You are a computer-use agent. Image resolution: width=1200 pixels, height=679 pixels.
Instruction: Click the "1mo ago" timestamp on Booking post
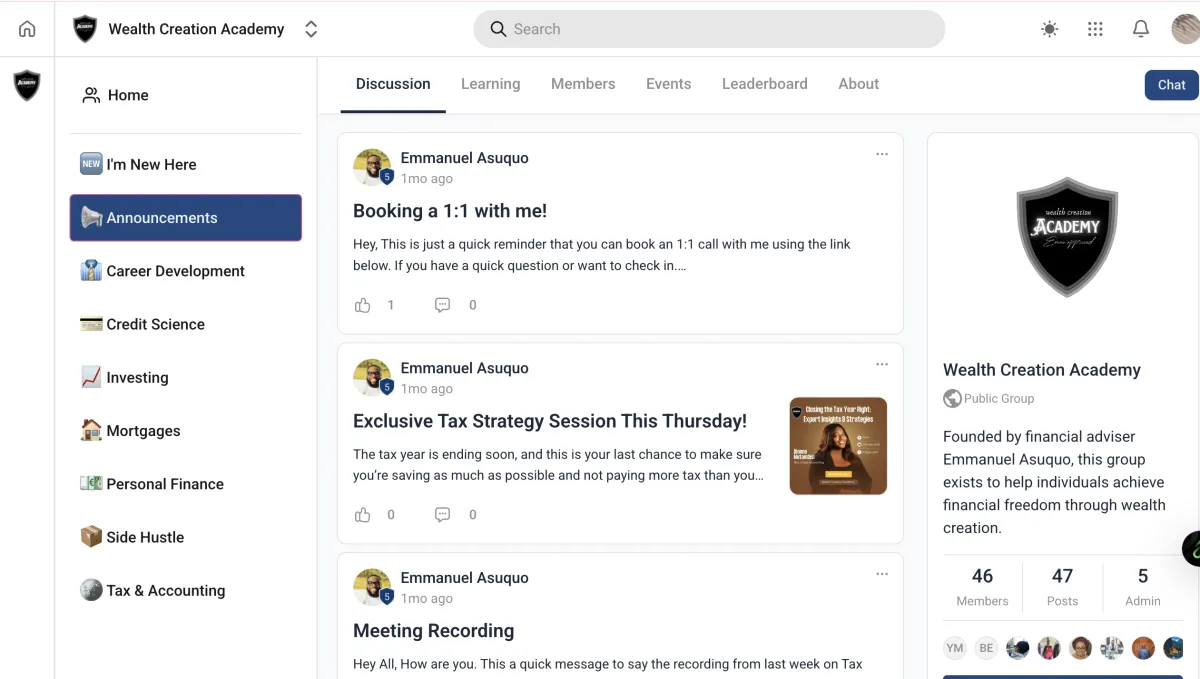click(x=427, y=179)
